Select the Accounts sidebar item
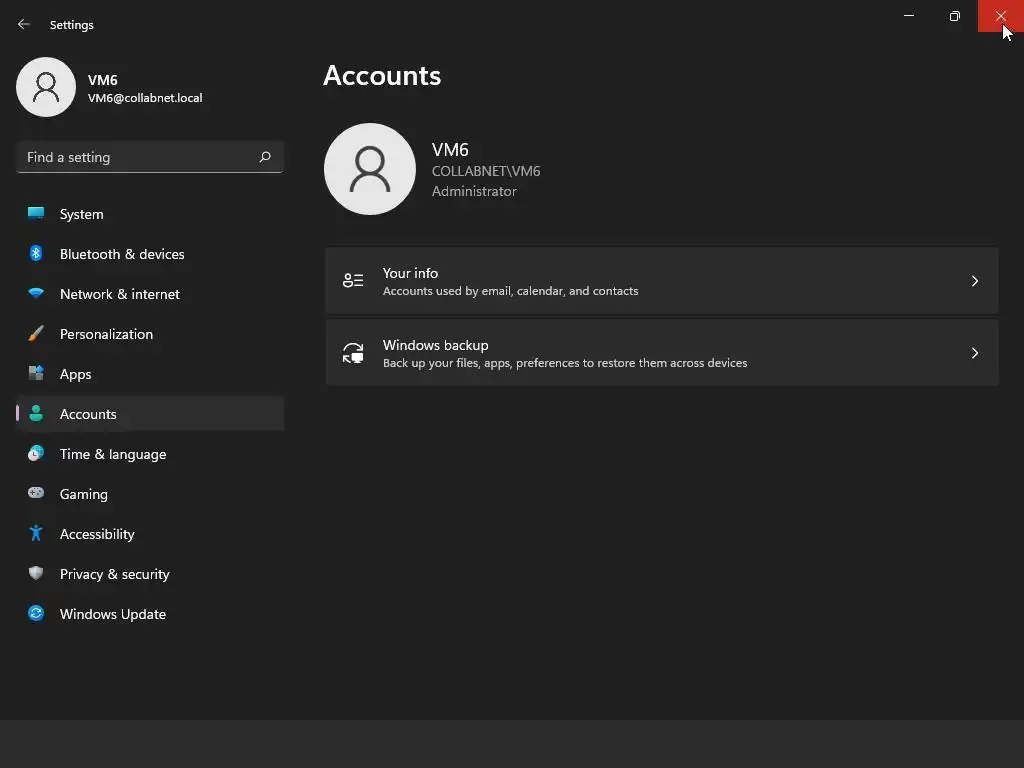Viewport: 1024px width, 768px height. click(150, 414)
